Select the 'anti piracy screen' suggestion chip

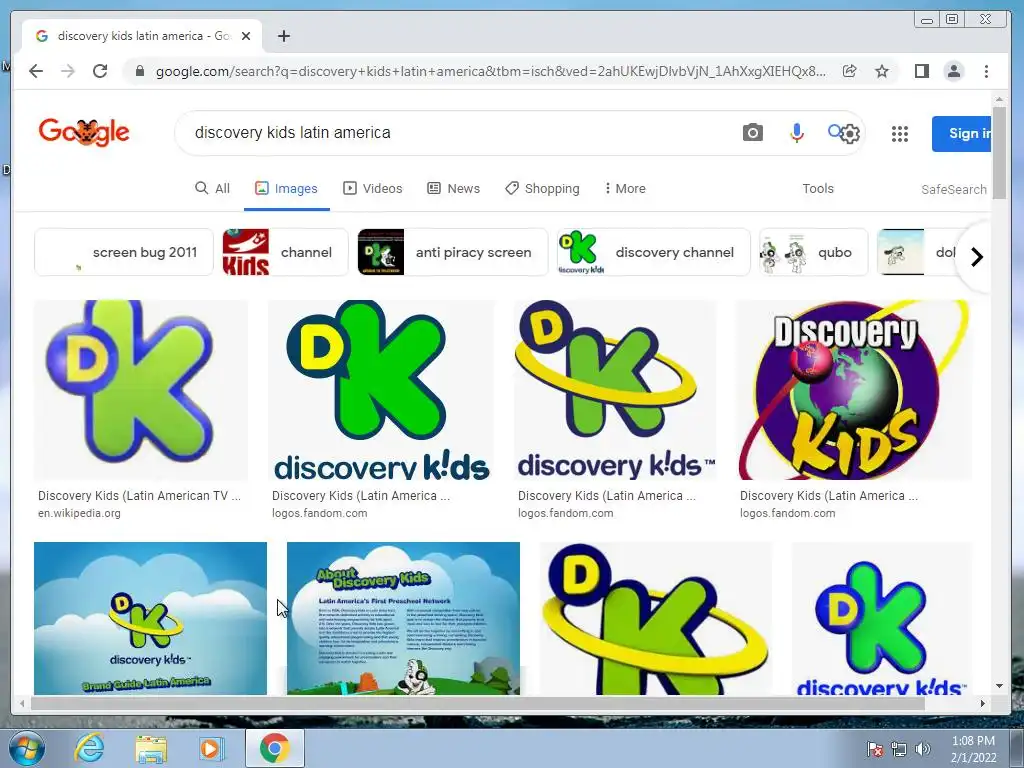click(x=453, y=252)
